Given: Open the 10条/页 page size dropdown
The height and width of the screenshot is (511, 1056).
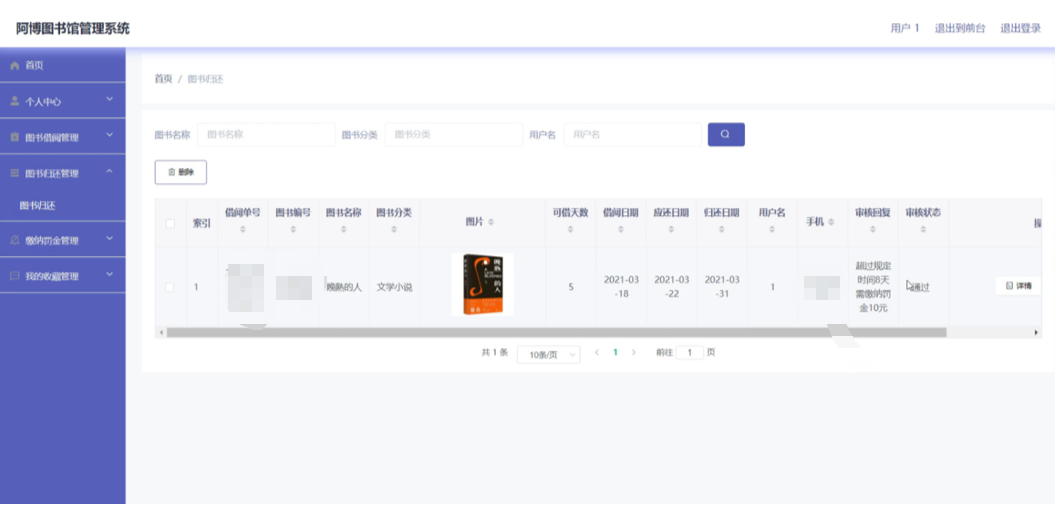Looking at the screenshot, I should coord(548,354).
